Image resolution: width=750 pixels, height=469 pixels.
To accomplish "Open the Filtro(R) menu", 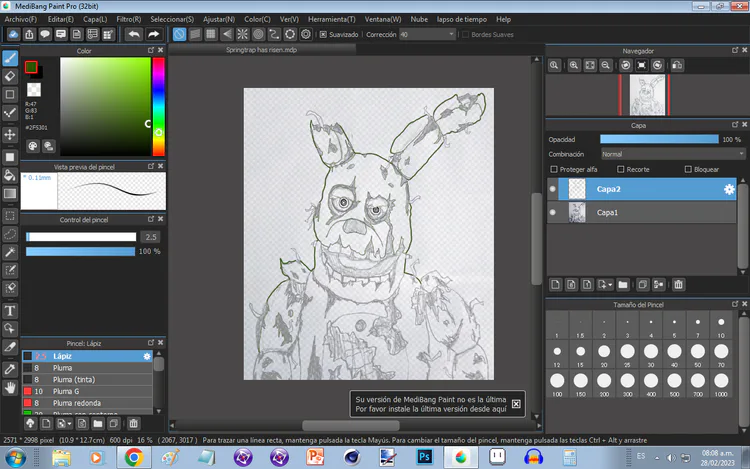I will (x=129, y=19).
